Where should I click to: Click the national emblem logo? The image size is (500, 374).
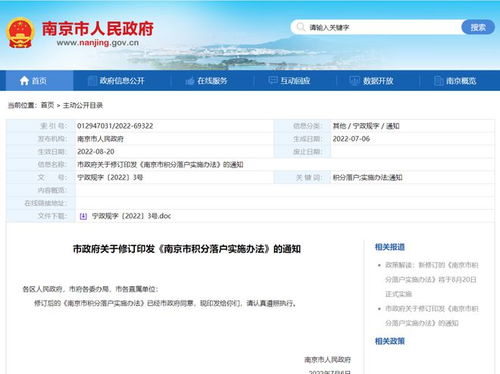tap(20, 33)
